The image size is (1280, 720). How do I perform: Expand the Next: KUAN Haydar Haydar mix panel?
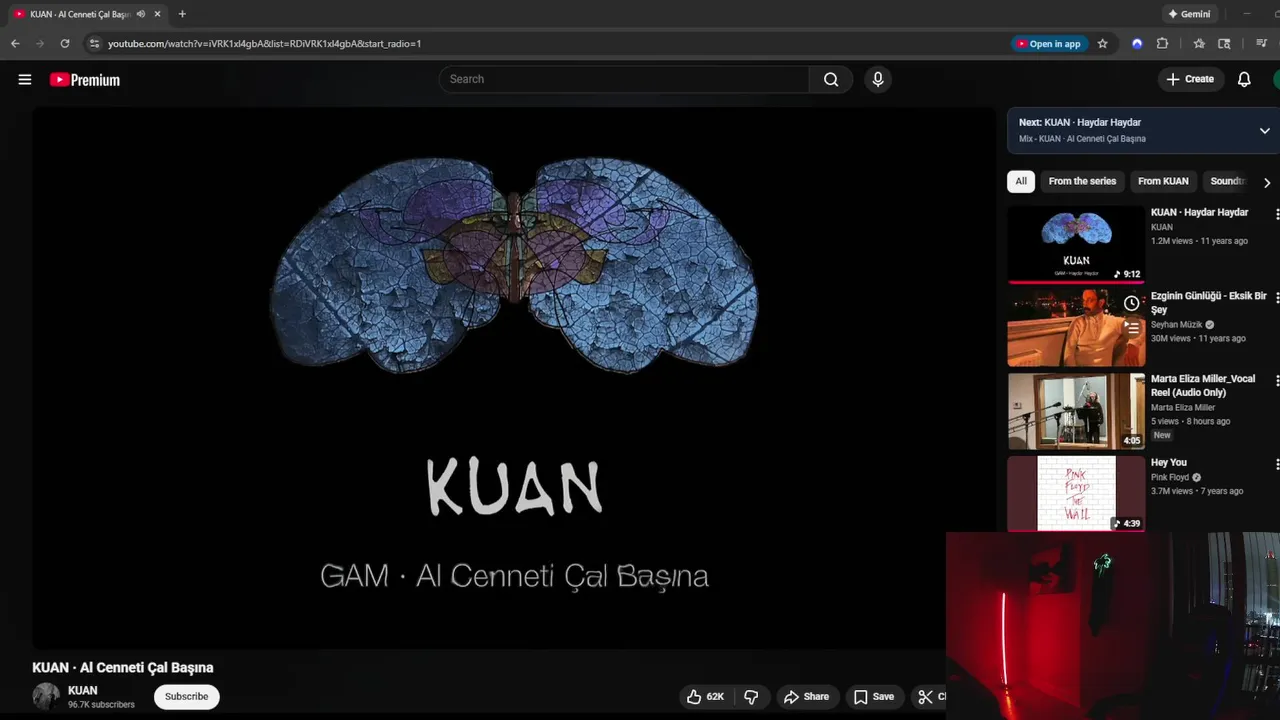tap(1265, 131)
